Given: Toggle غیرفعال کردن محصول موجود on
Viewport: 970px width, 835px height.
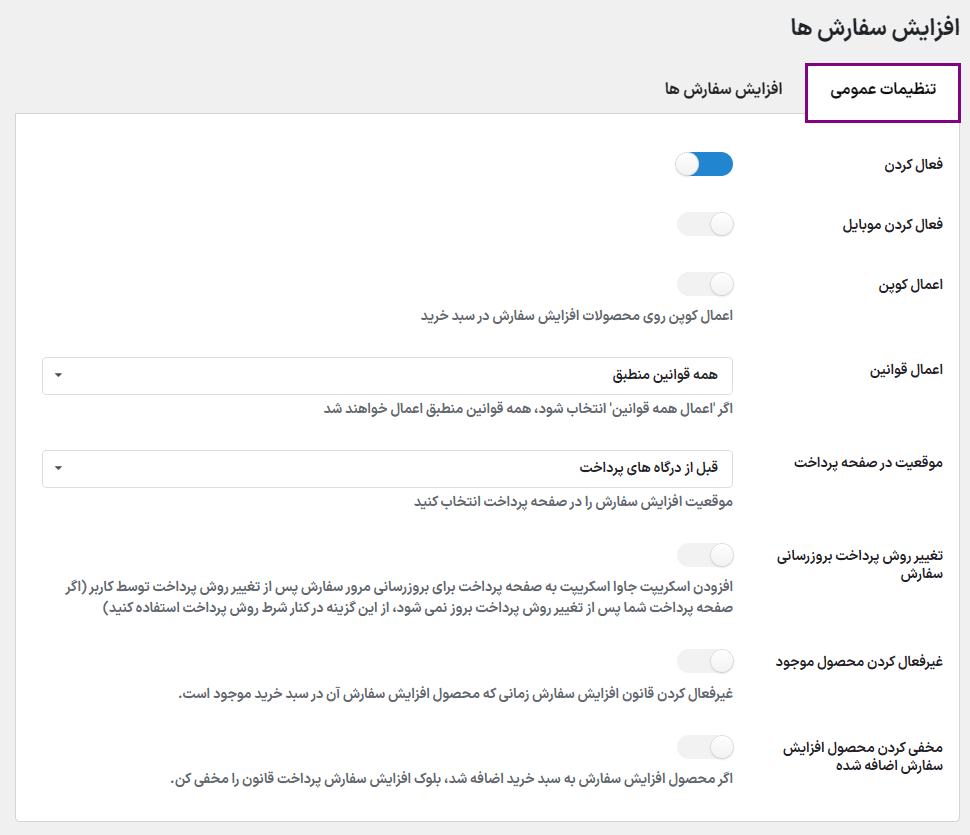Looking at the screenshot, I should tap(704, 661).
